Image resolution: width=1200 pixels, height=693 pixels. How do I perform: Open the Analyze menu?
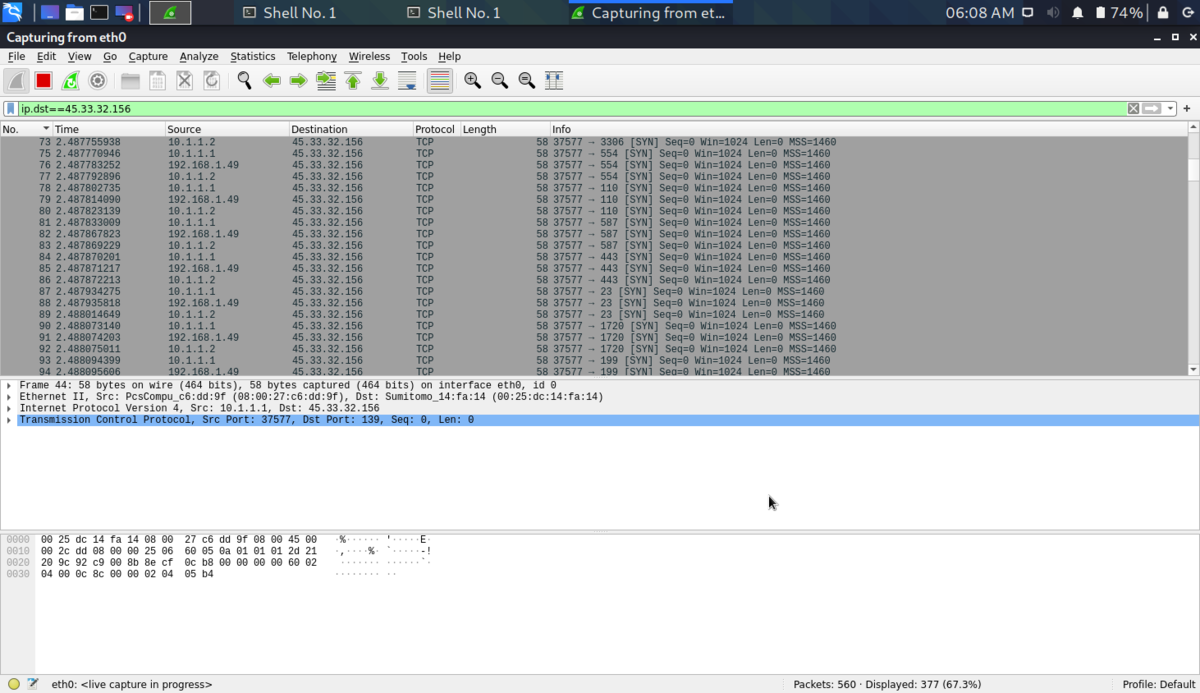tap(199, 57)
